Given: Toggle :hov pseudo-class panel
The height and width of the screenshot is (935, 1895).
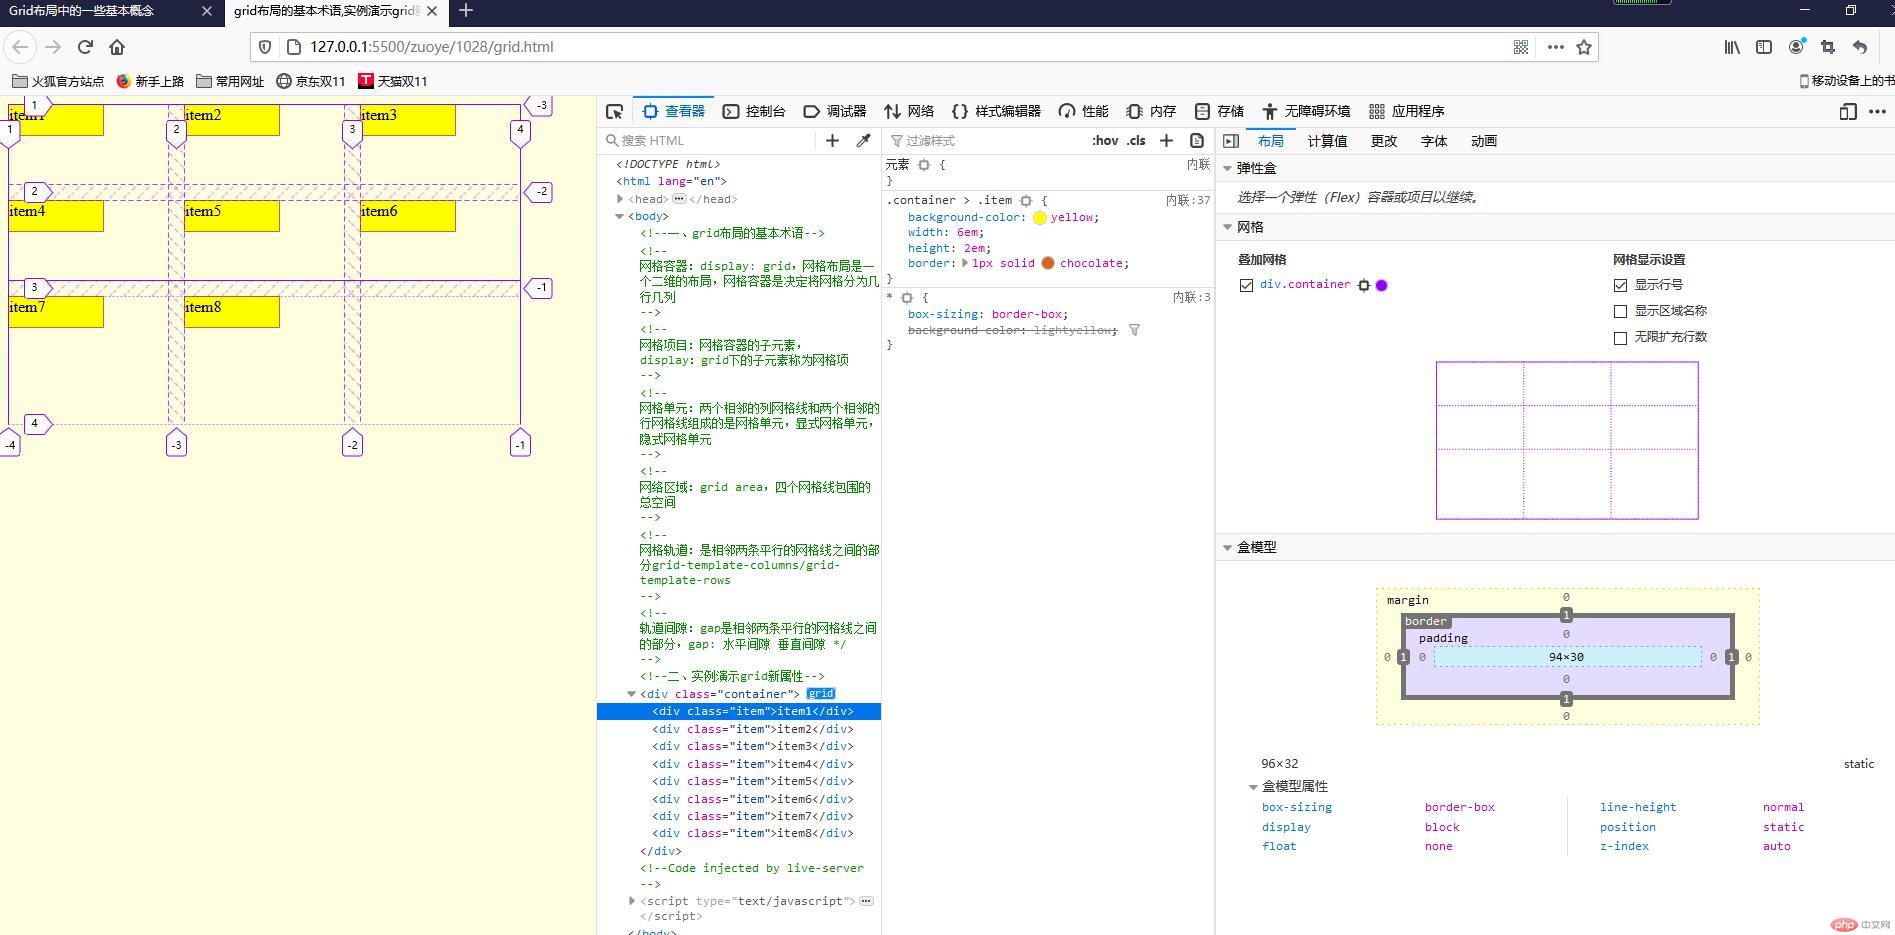Looking at the screenshot, I should (1105, 141).
